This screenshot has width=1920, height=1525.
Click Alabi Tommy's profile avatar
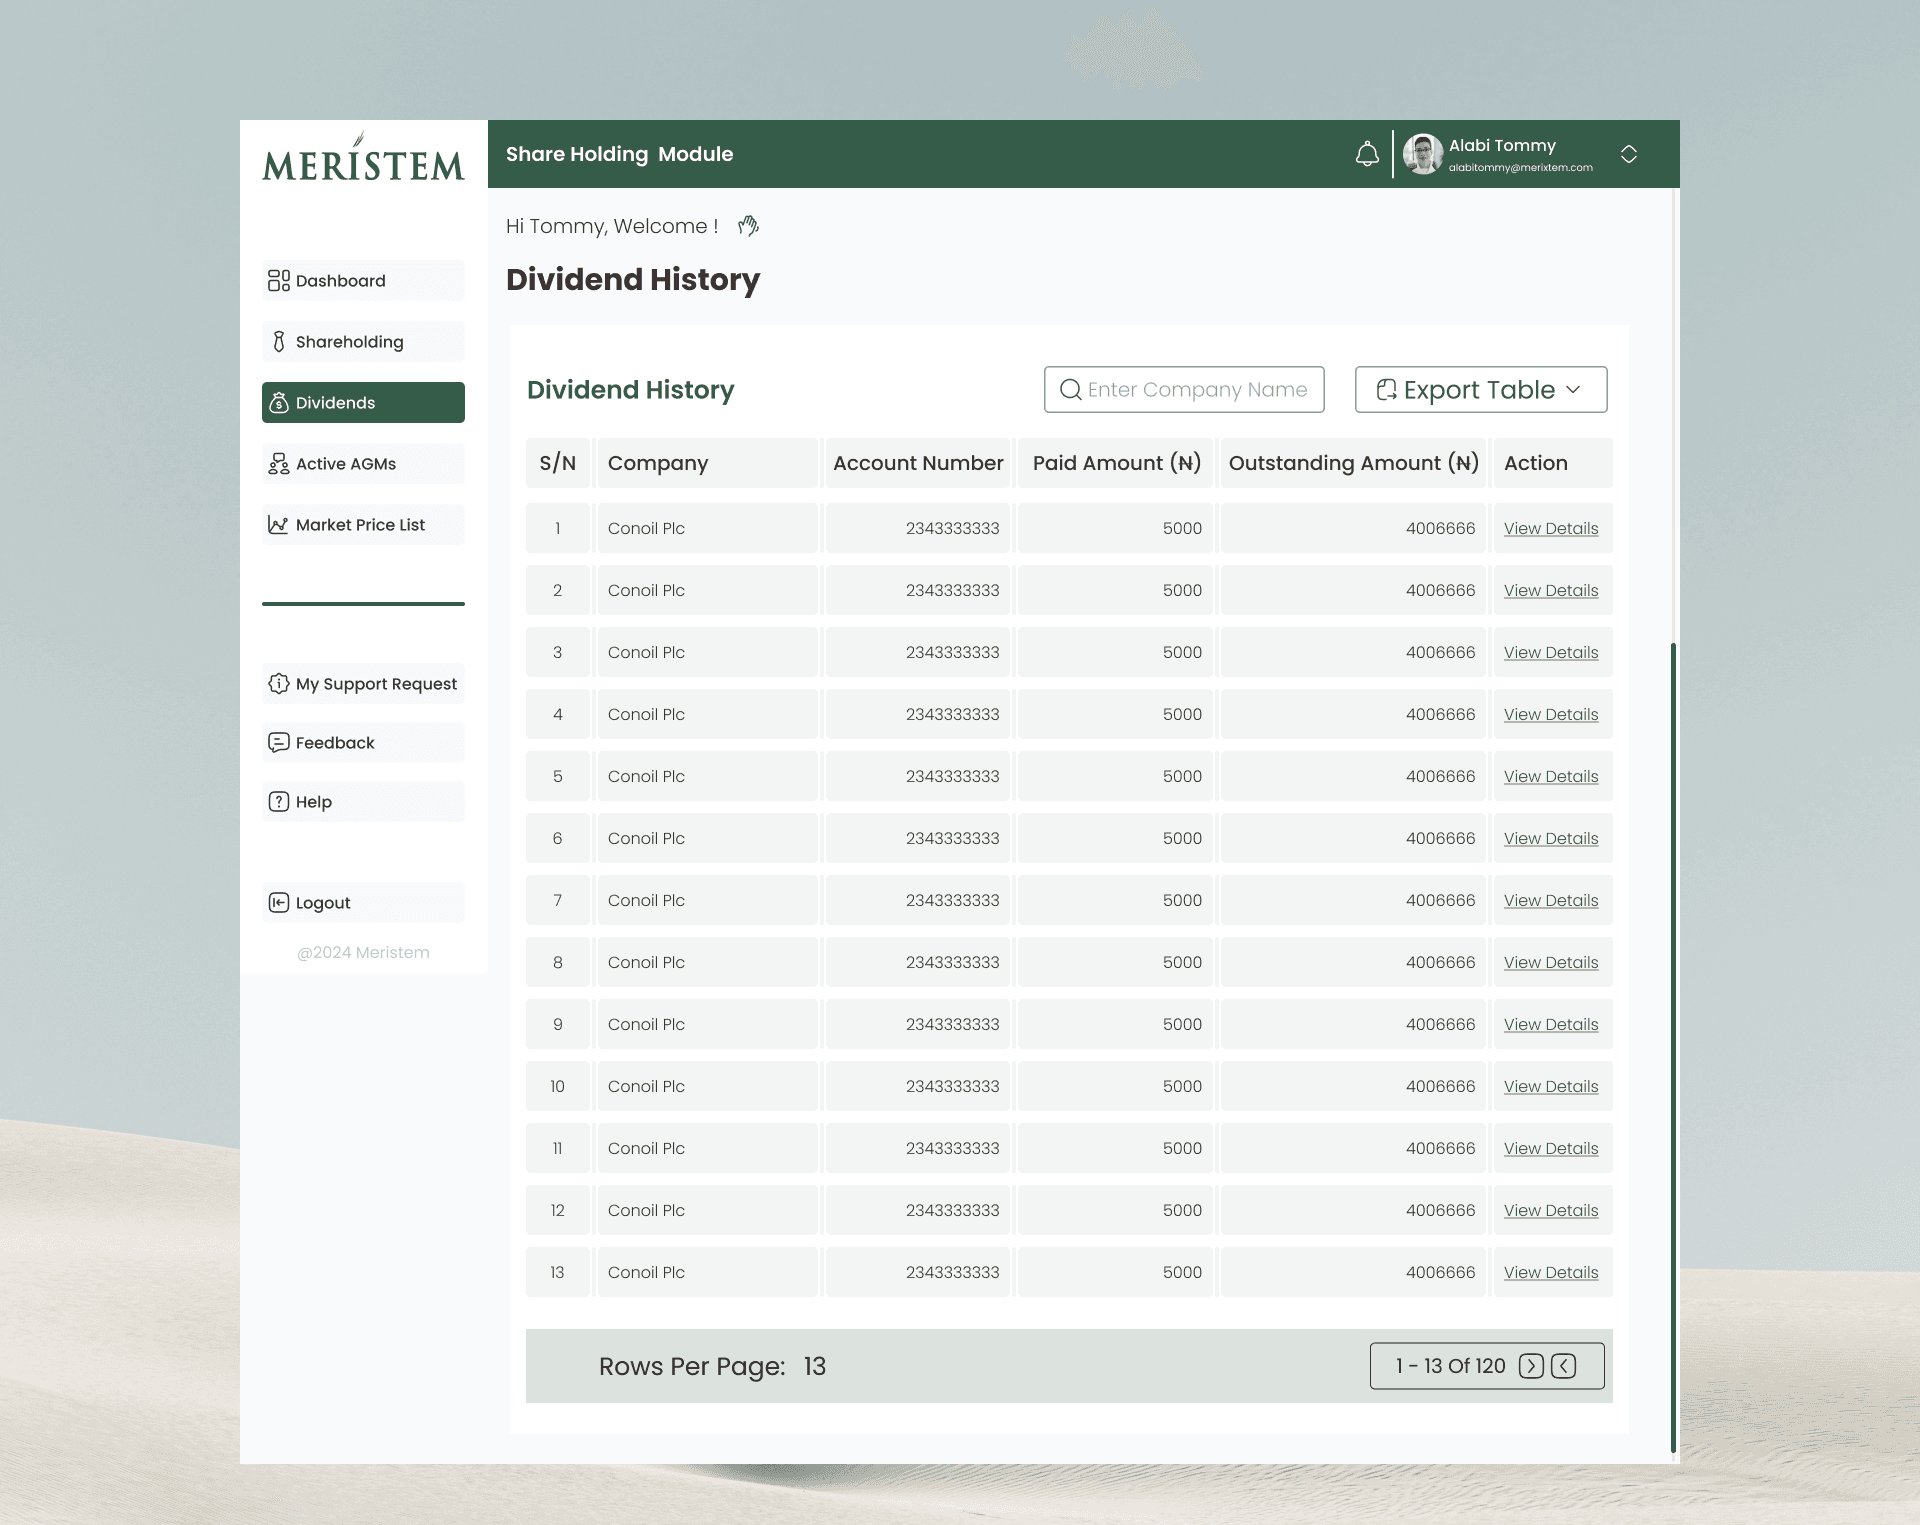pos(1422,154)
